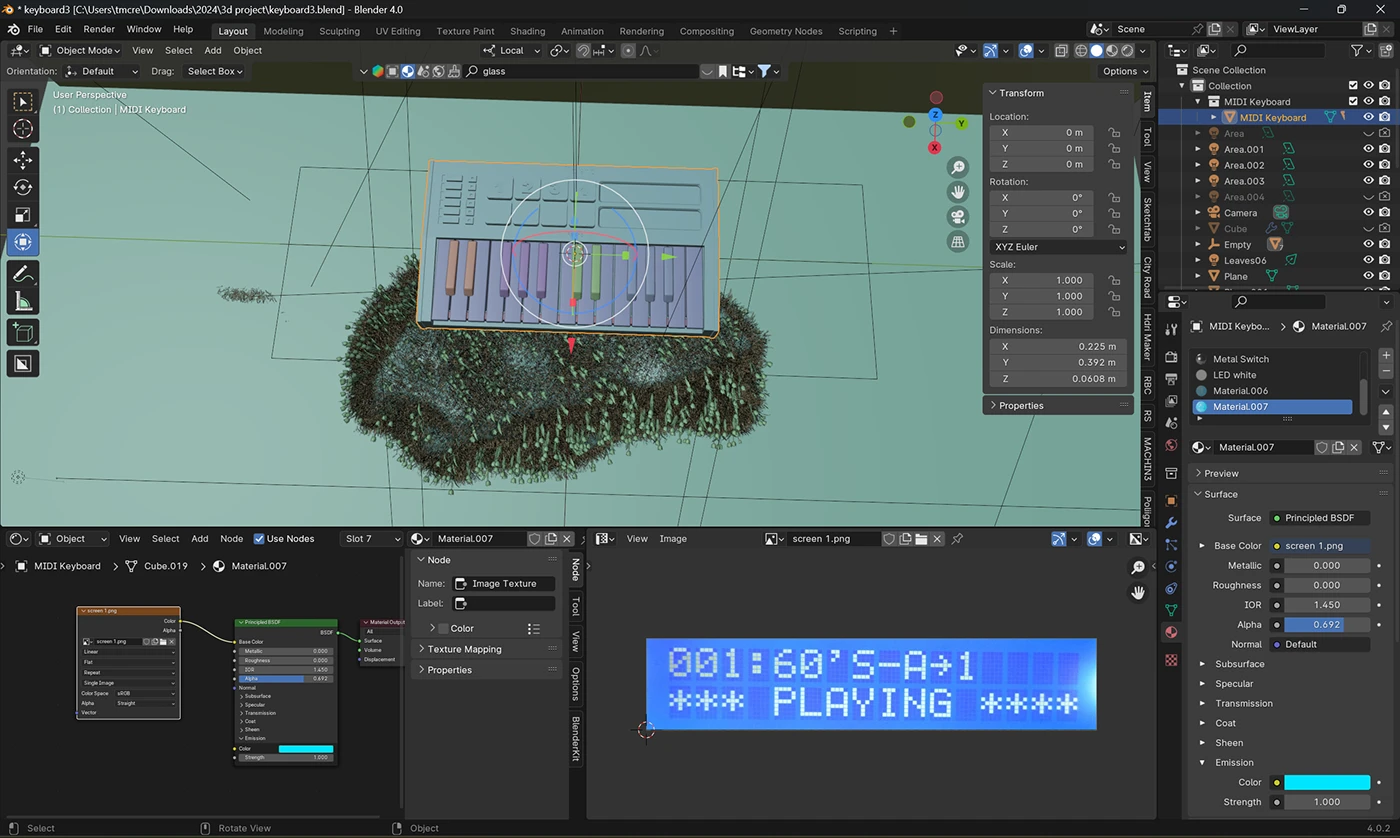This screenshot has width=1400, height=838.
Task: Select the Measure tool
Action: point(23,300)
